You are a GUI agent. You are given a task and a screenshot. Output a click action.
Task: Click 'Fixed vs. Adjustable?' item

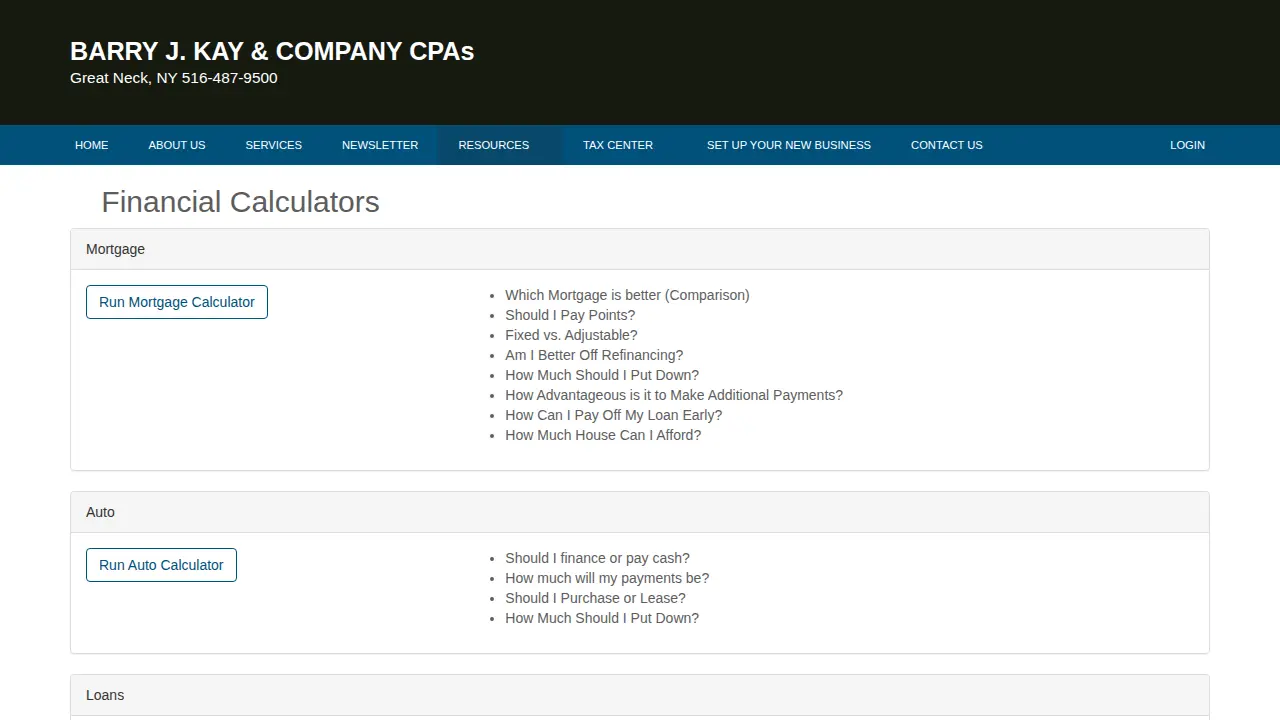[x=571, y=335]
